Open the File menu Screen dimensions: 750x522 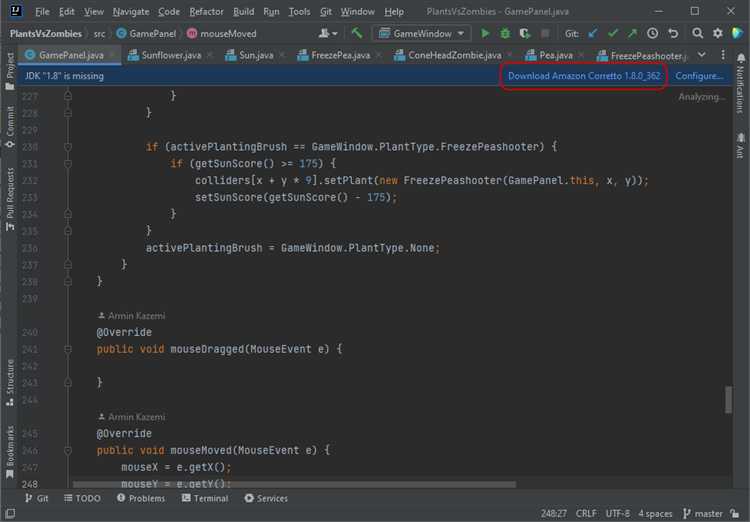click(42, 11)
